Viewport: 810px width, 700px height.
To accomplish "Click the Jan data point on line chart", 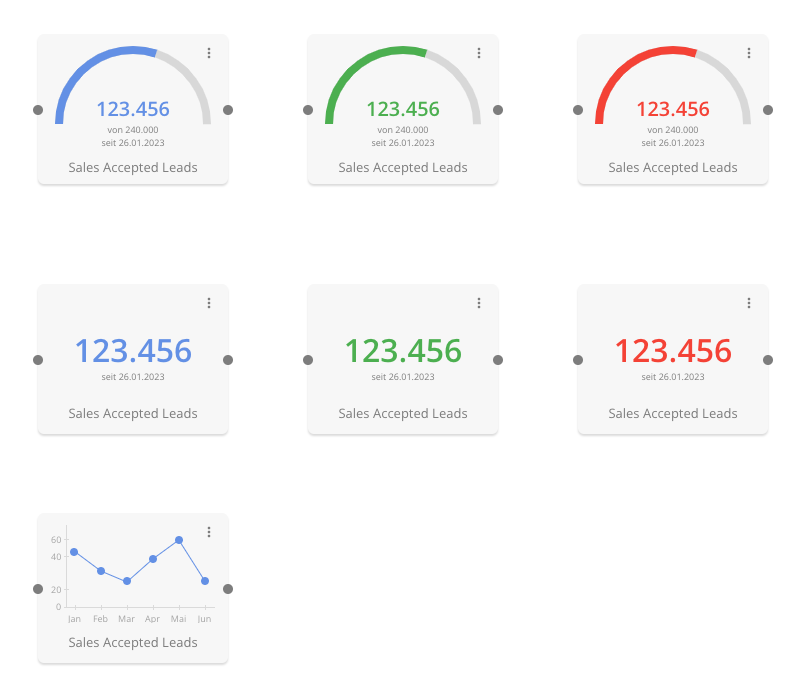I will (x=74, y=552).
